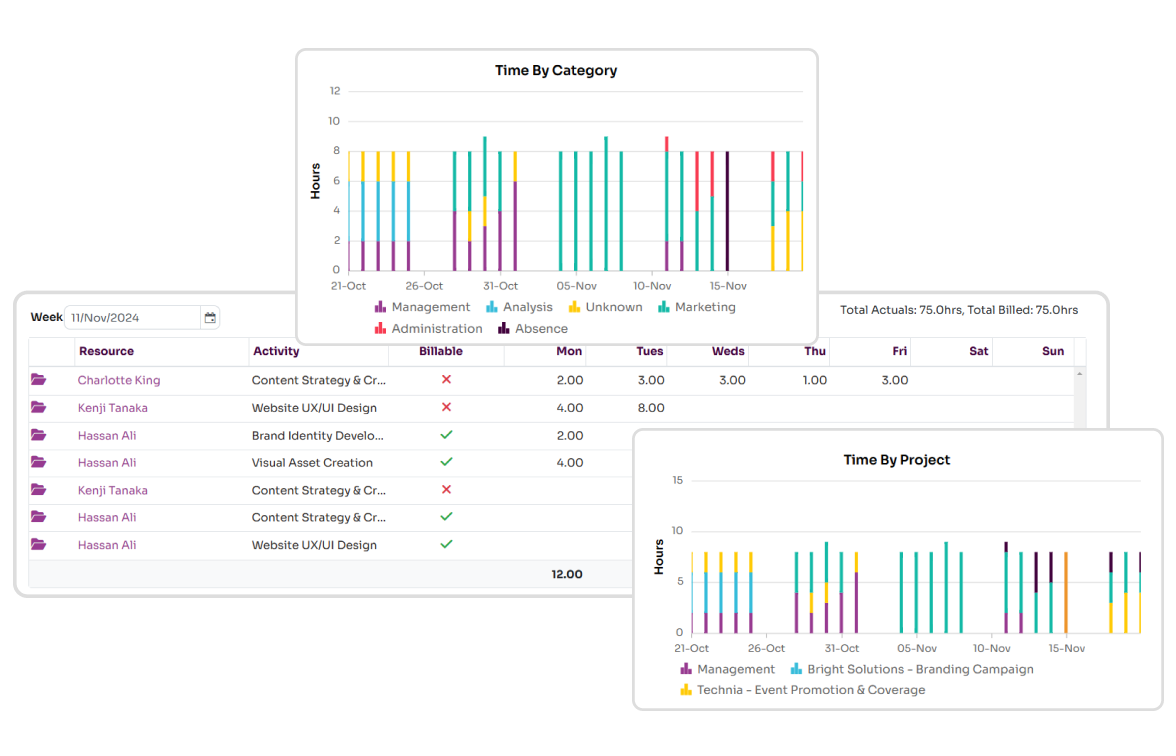This screenshot has height=756, width=1176.
Task: Click folder icon beside Brand Identity row
Action: point(38,435)
